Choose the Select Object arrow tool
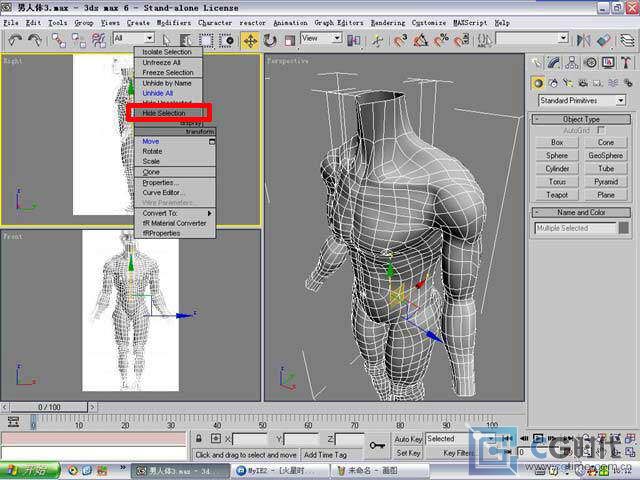640x480 pixels. (166, 40)
